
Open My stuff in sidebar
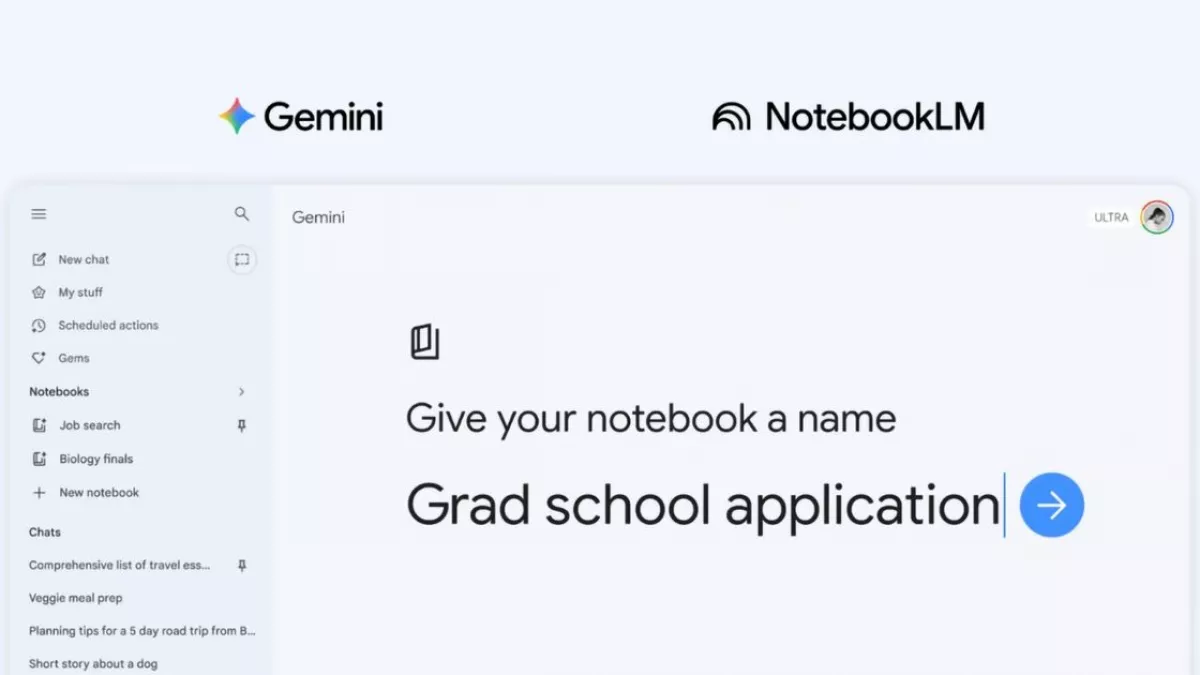(80, 293)
